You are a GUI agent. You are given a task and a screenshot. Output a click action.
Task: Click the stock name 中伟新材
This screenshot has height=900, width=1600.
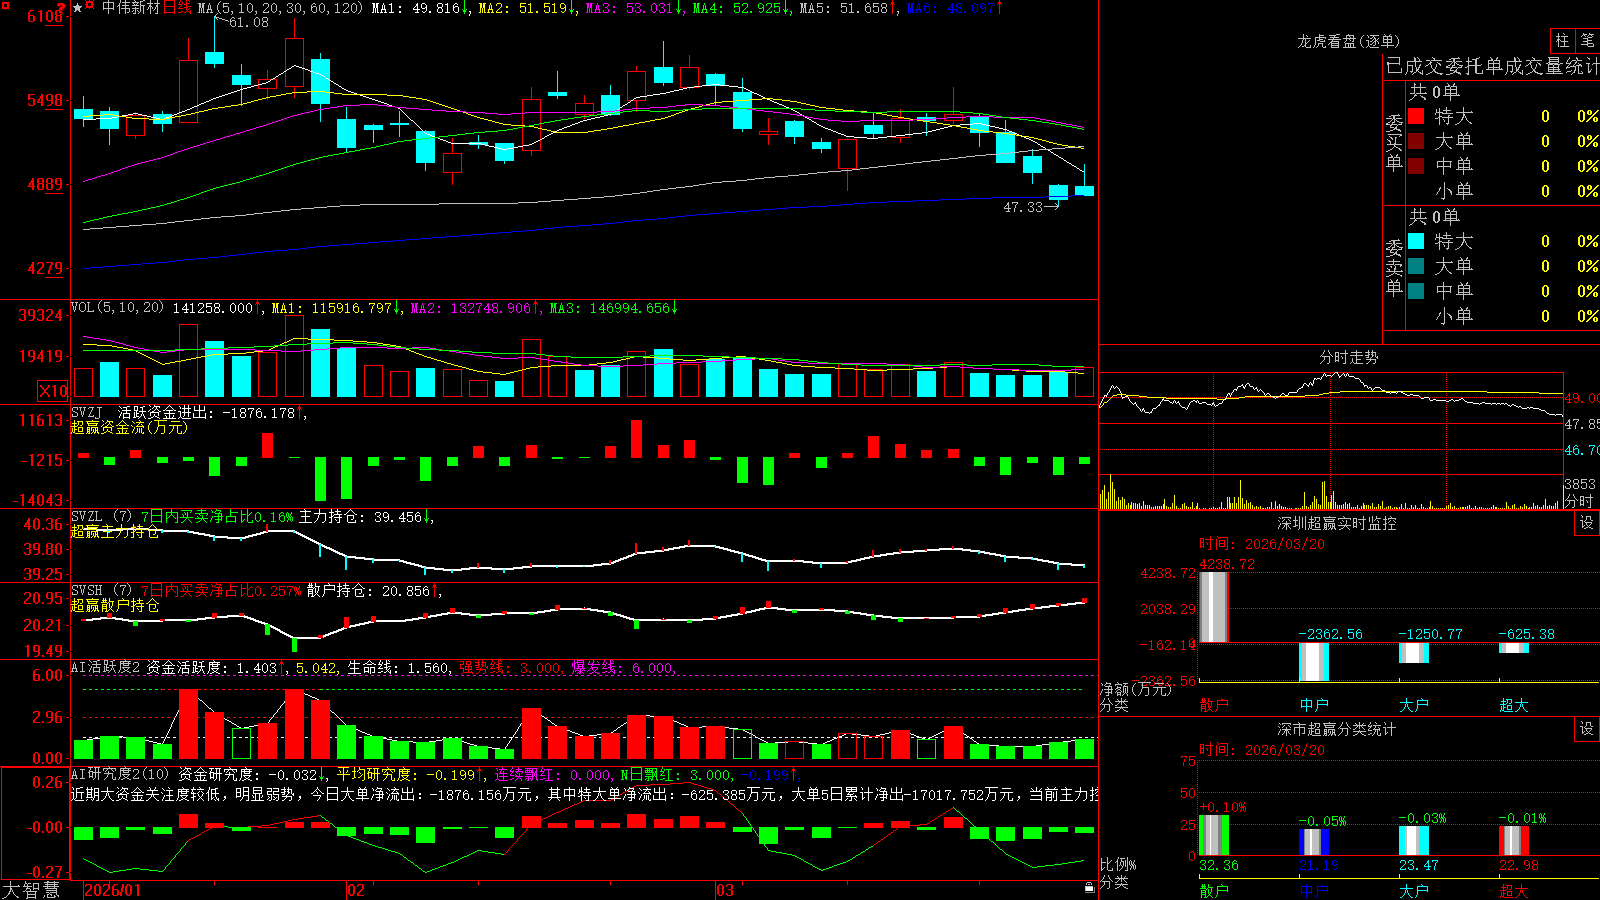[131, 8]
